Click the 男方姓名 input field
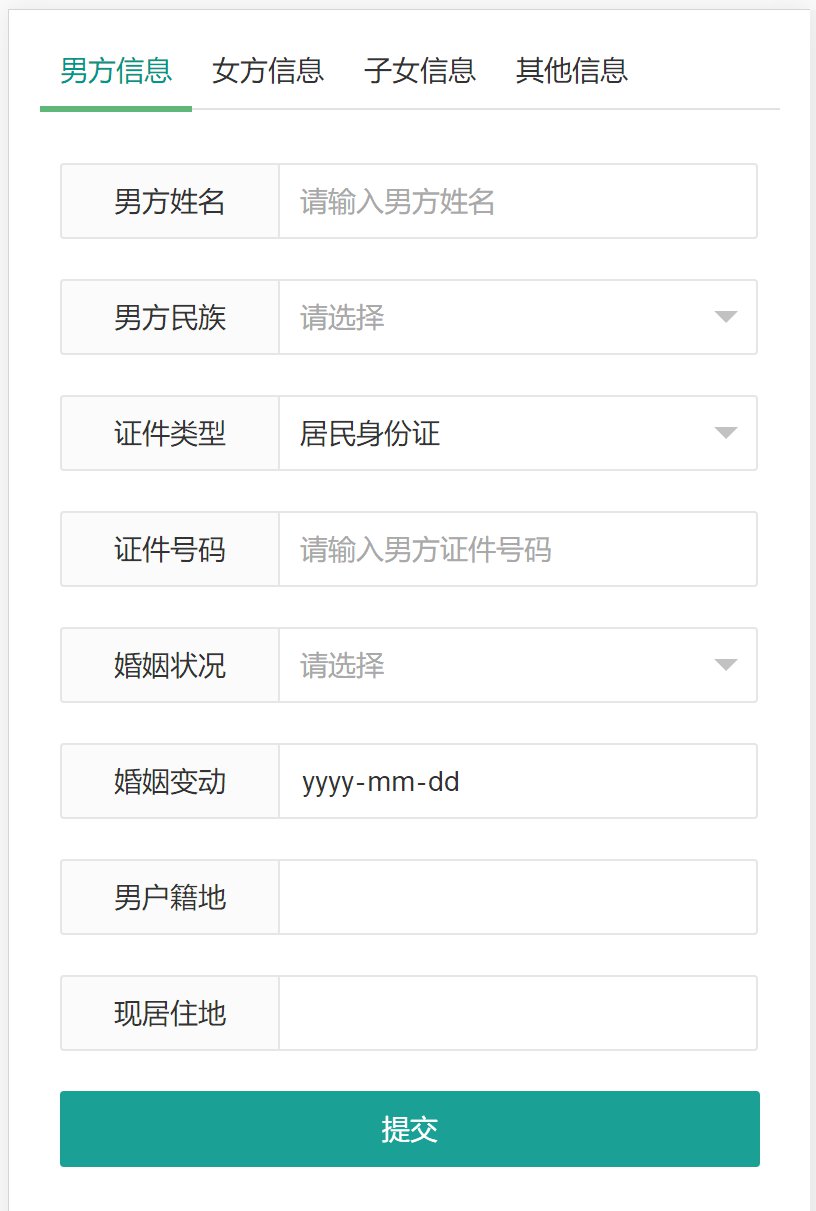The height and width of the screenshot is (1211, 816). 518,201
